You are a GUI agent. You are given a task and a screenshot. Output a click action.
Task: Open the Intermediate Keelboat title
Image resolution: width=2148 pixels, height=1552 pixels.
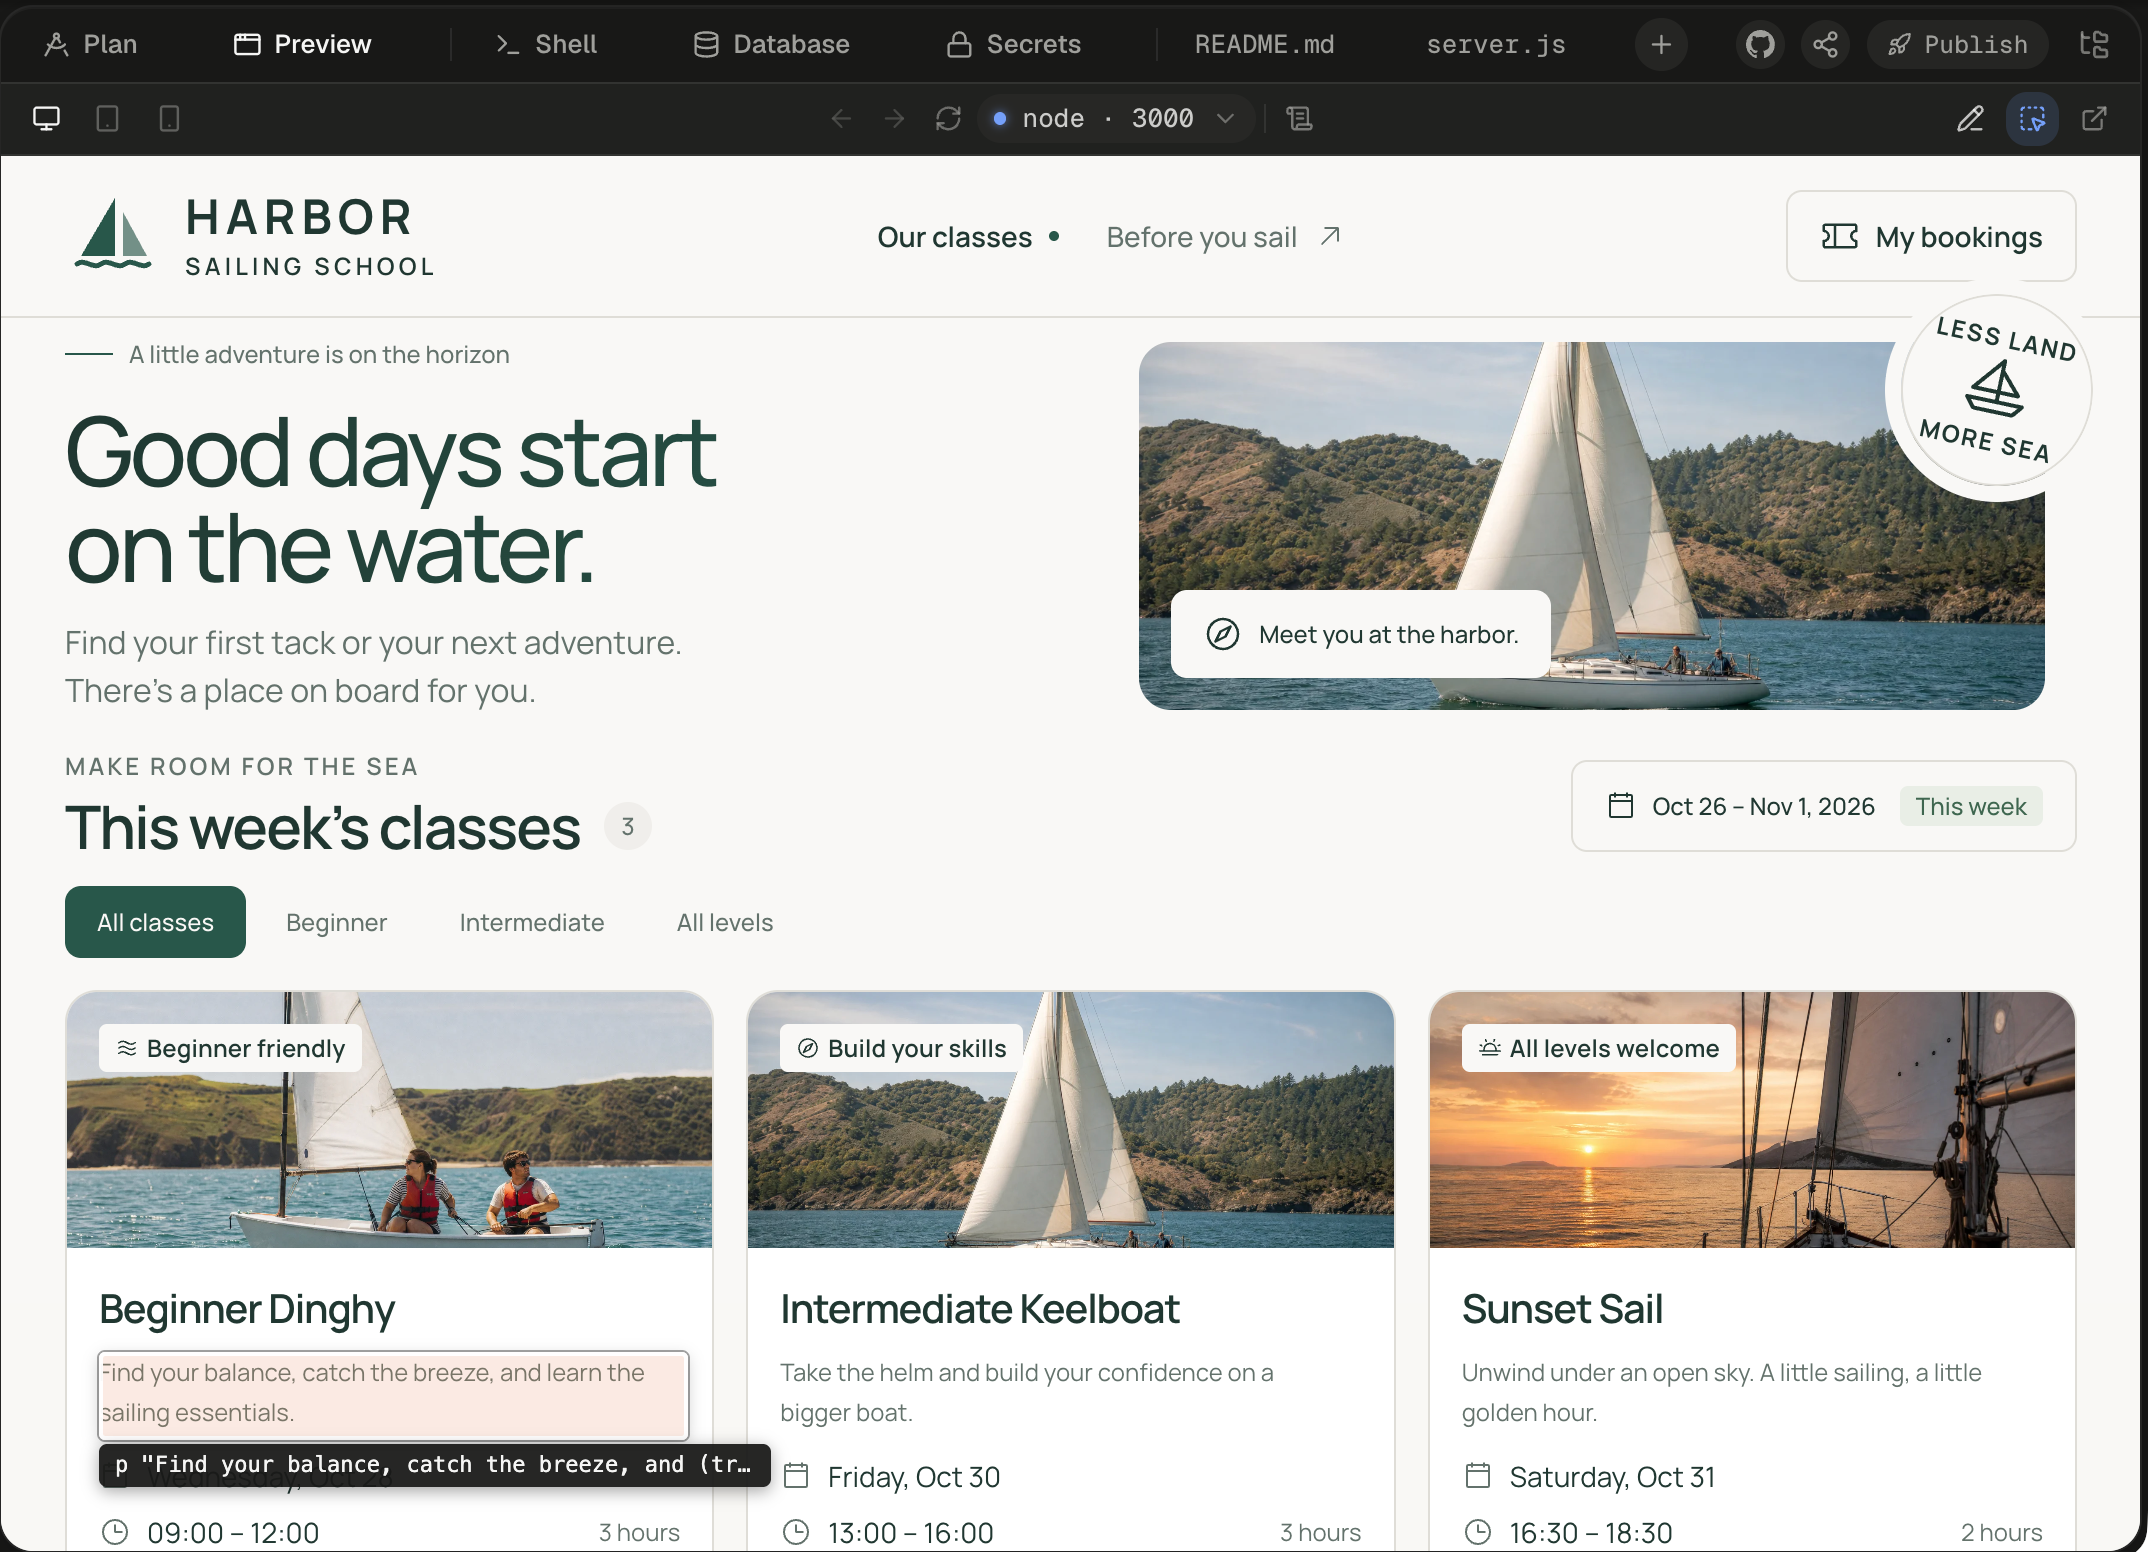(x=980, y=1309)
